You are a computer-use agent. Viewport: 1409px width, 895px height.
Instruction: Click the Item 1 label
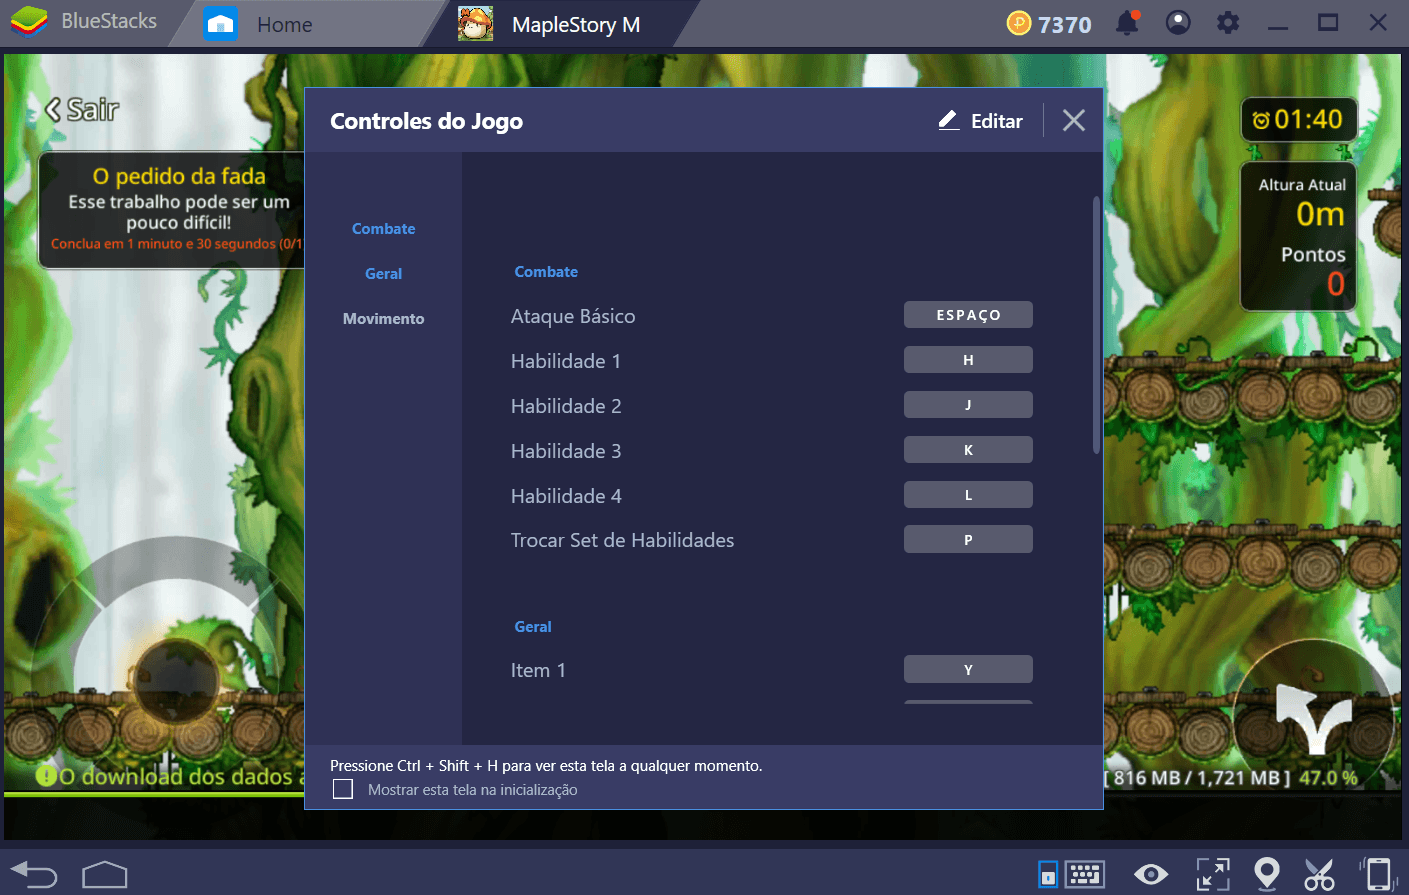(x=538, y=670)
